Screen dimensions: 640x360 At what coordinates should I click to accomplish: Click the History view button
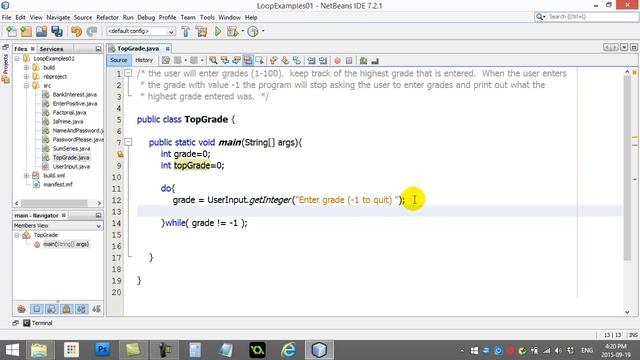point(144,60)
